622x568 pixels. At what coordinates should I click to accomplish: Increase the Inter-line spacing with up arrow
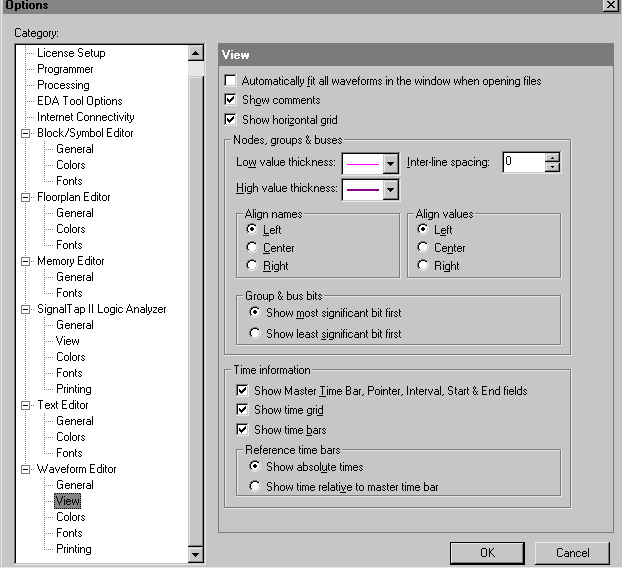tap(553, 156)
